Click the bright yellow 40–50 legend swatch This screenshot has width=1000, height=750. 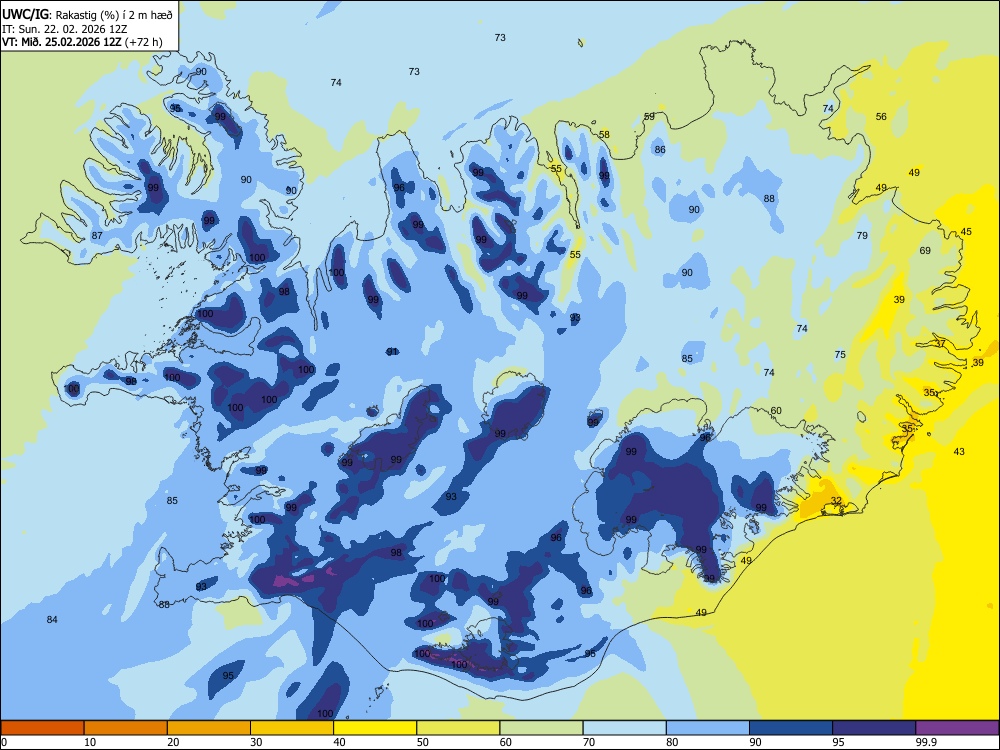(x=375, y=728)
